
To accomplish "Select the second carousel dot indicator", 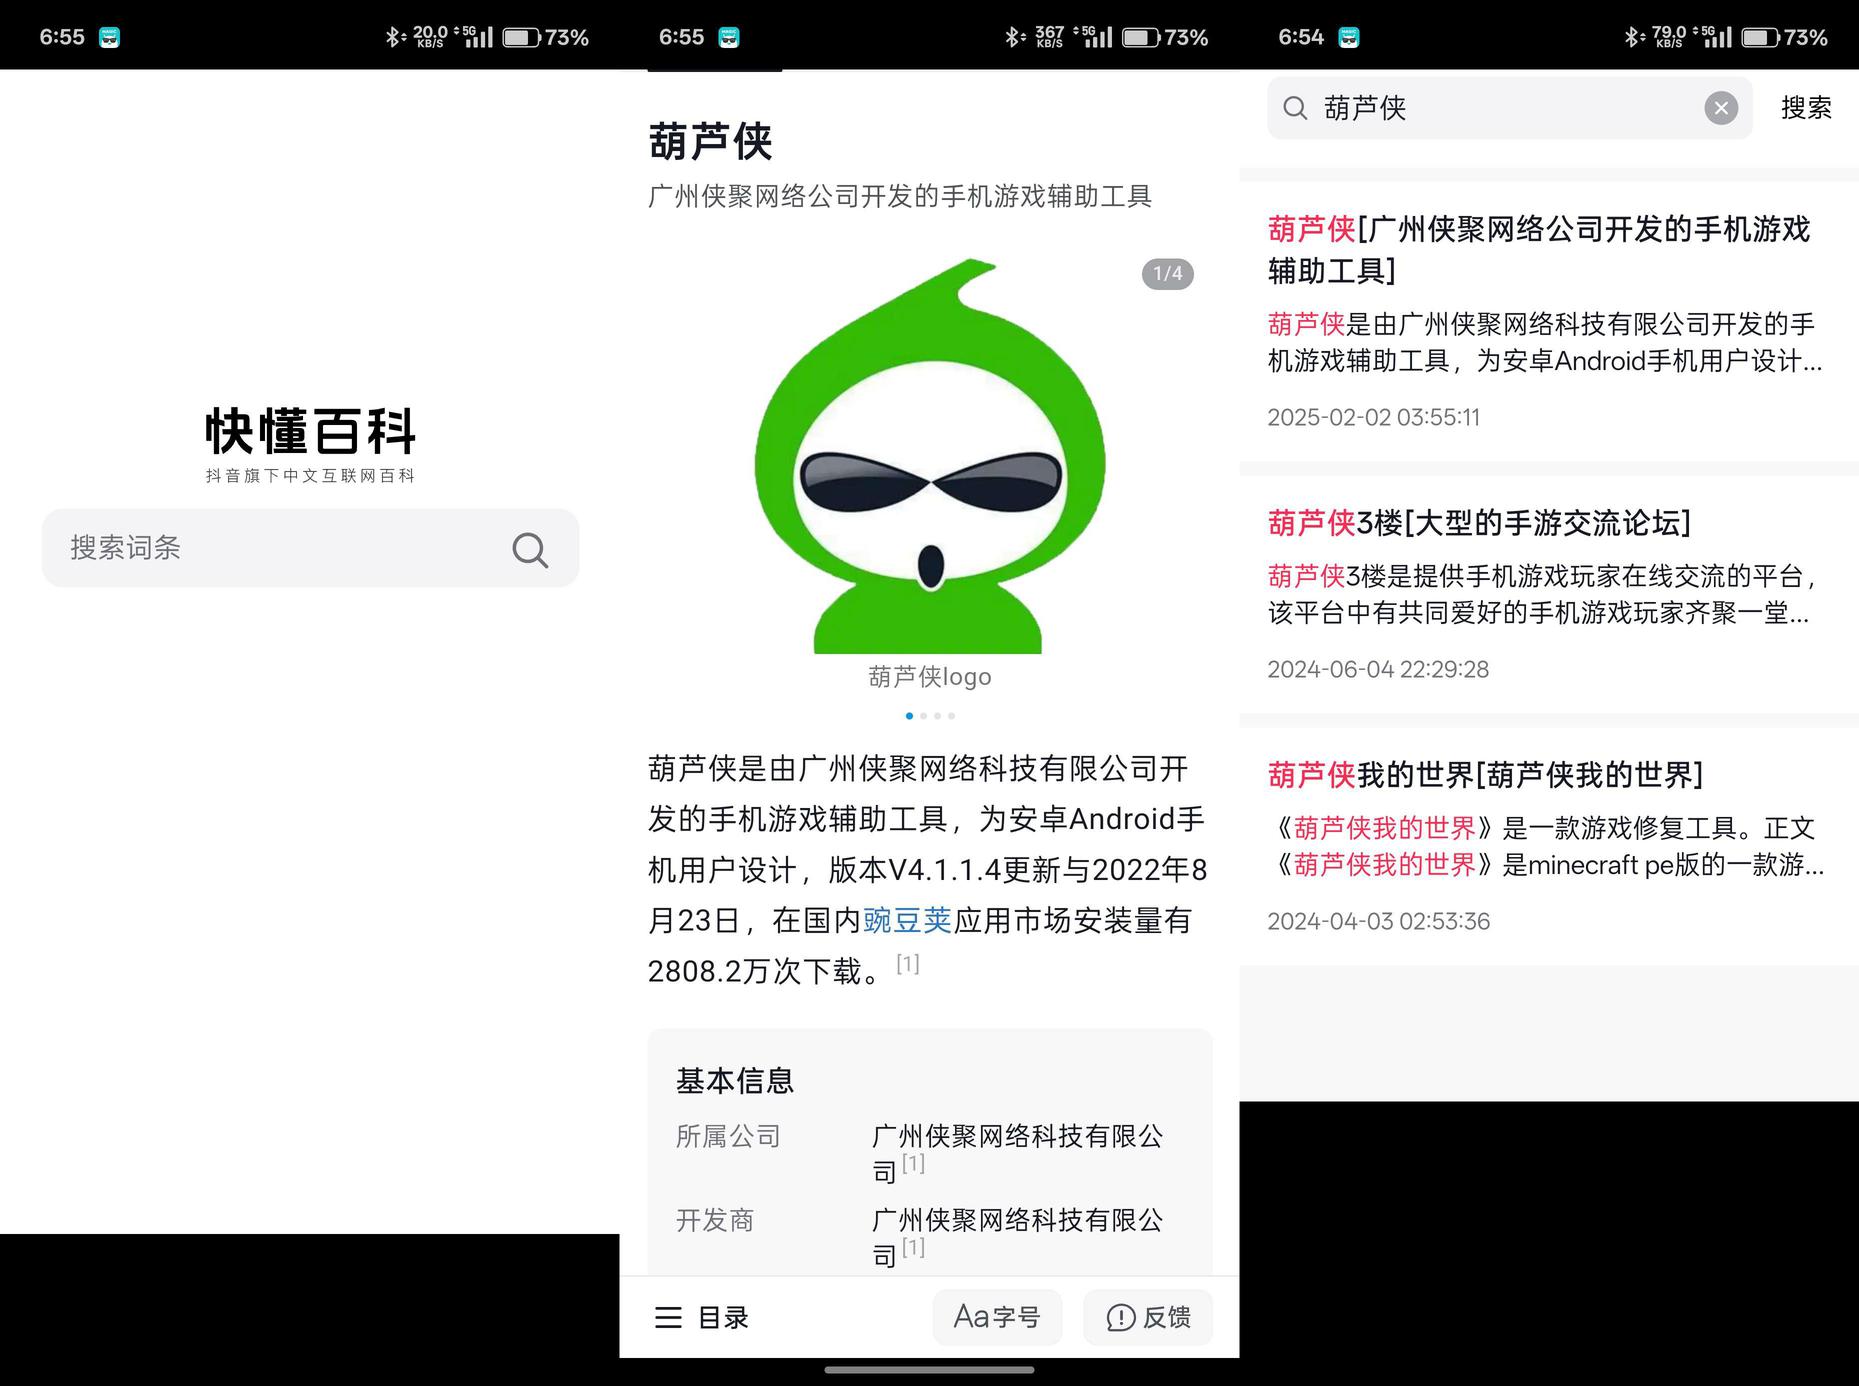I will click(x=923, y=716).
